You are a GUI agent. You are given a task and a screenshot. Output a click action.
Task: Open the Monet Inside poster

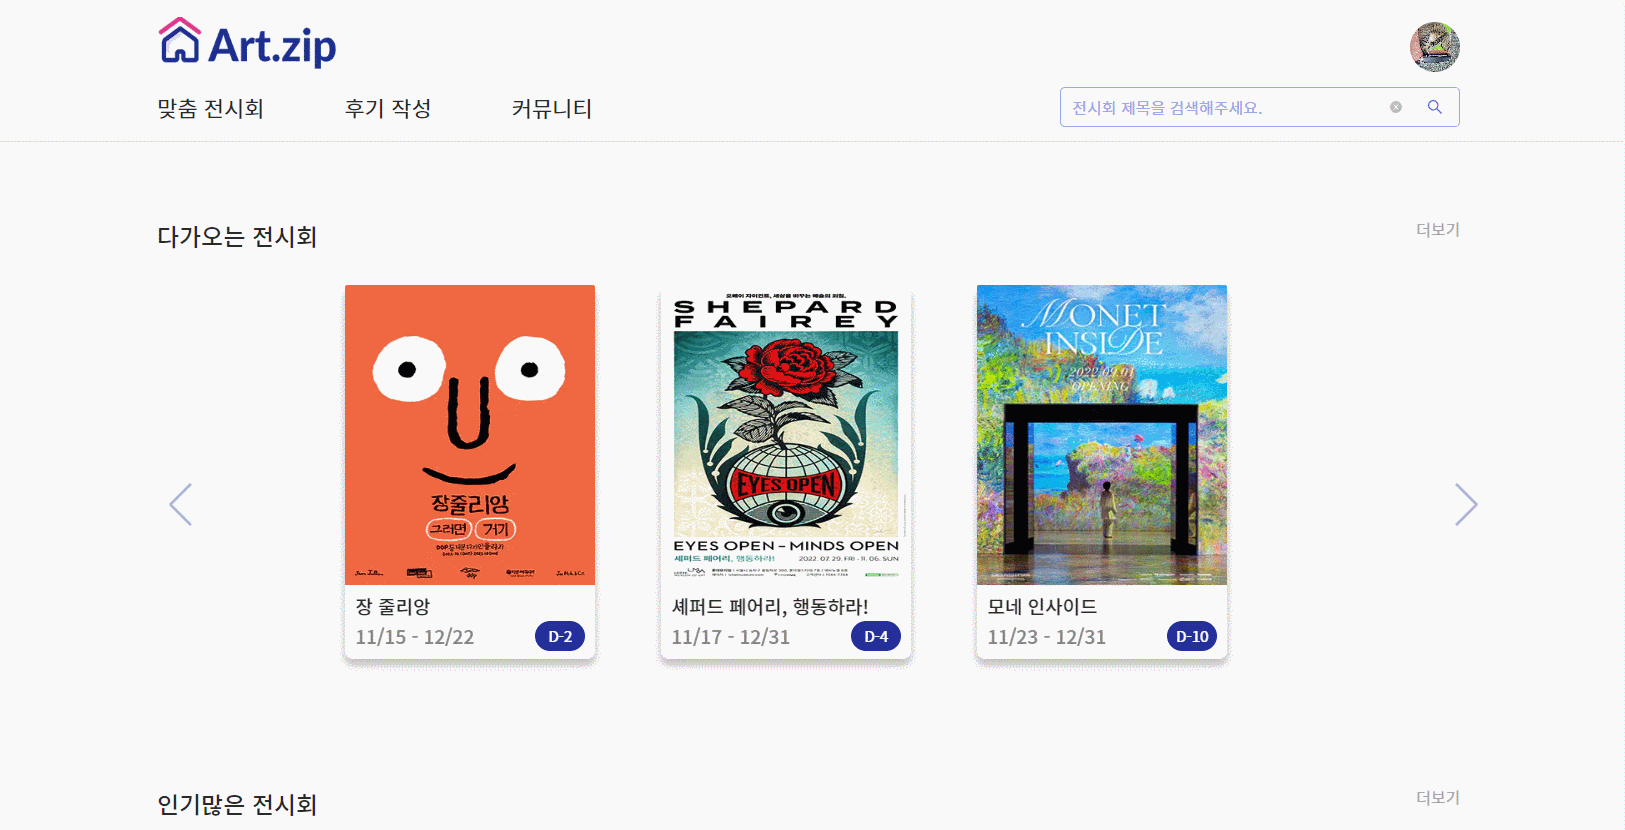click(1102, 435)
